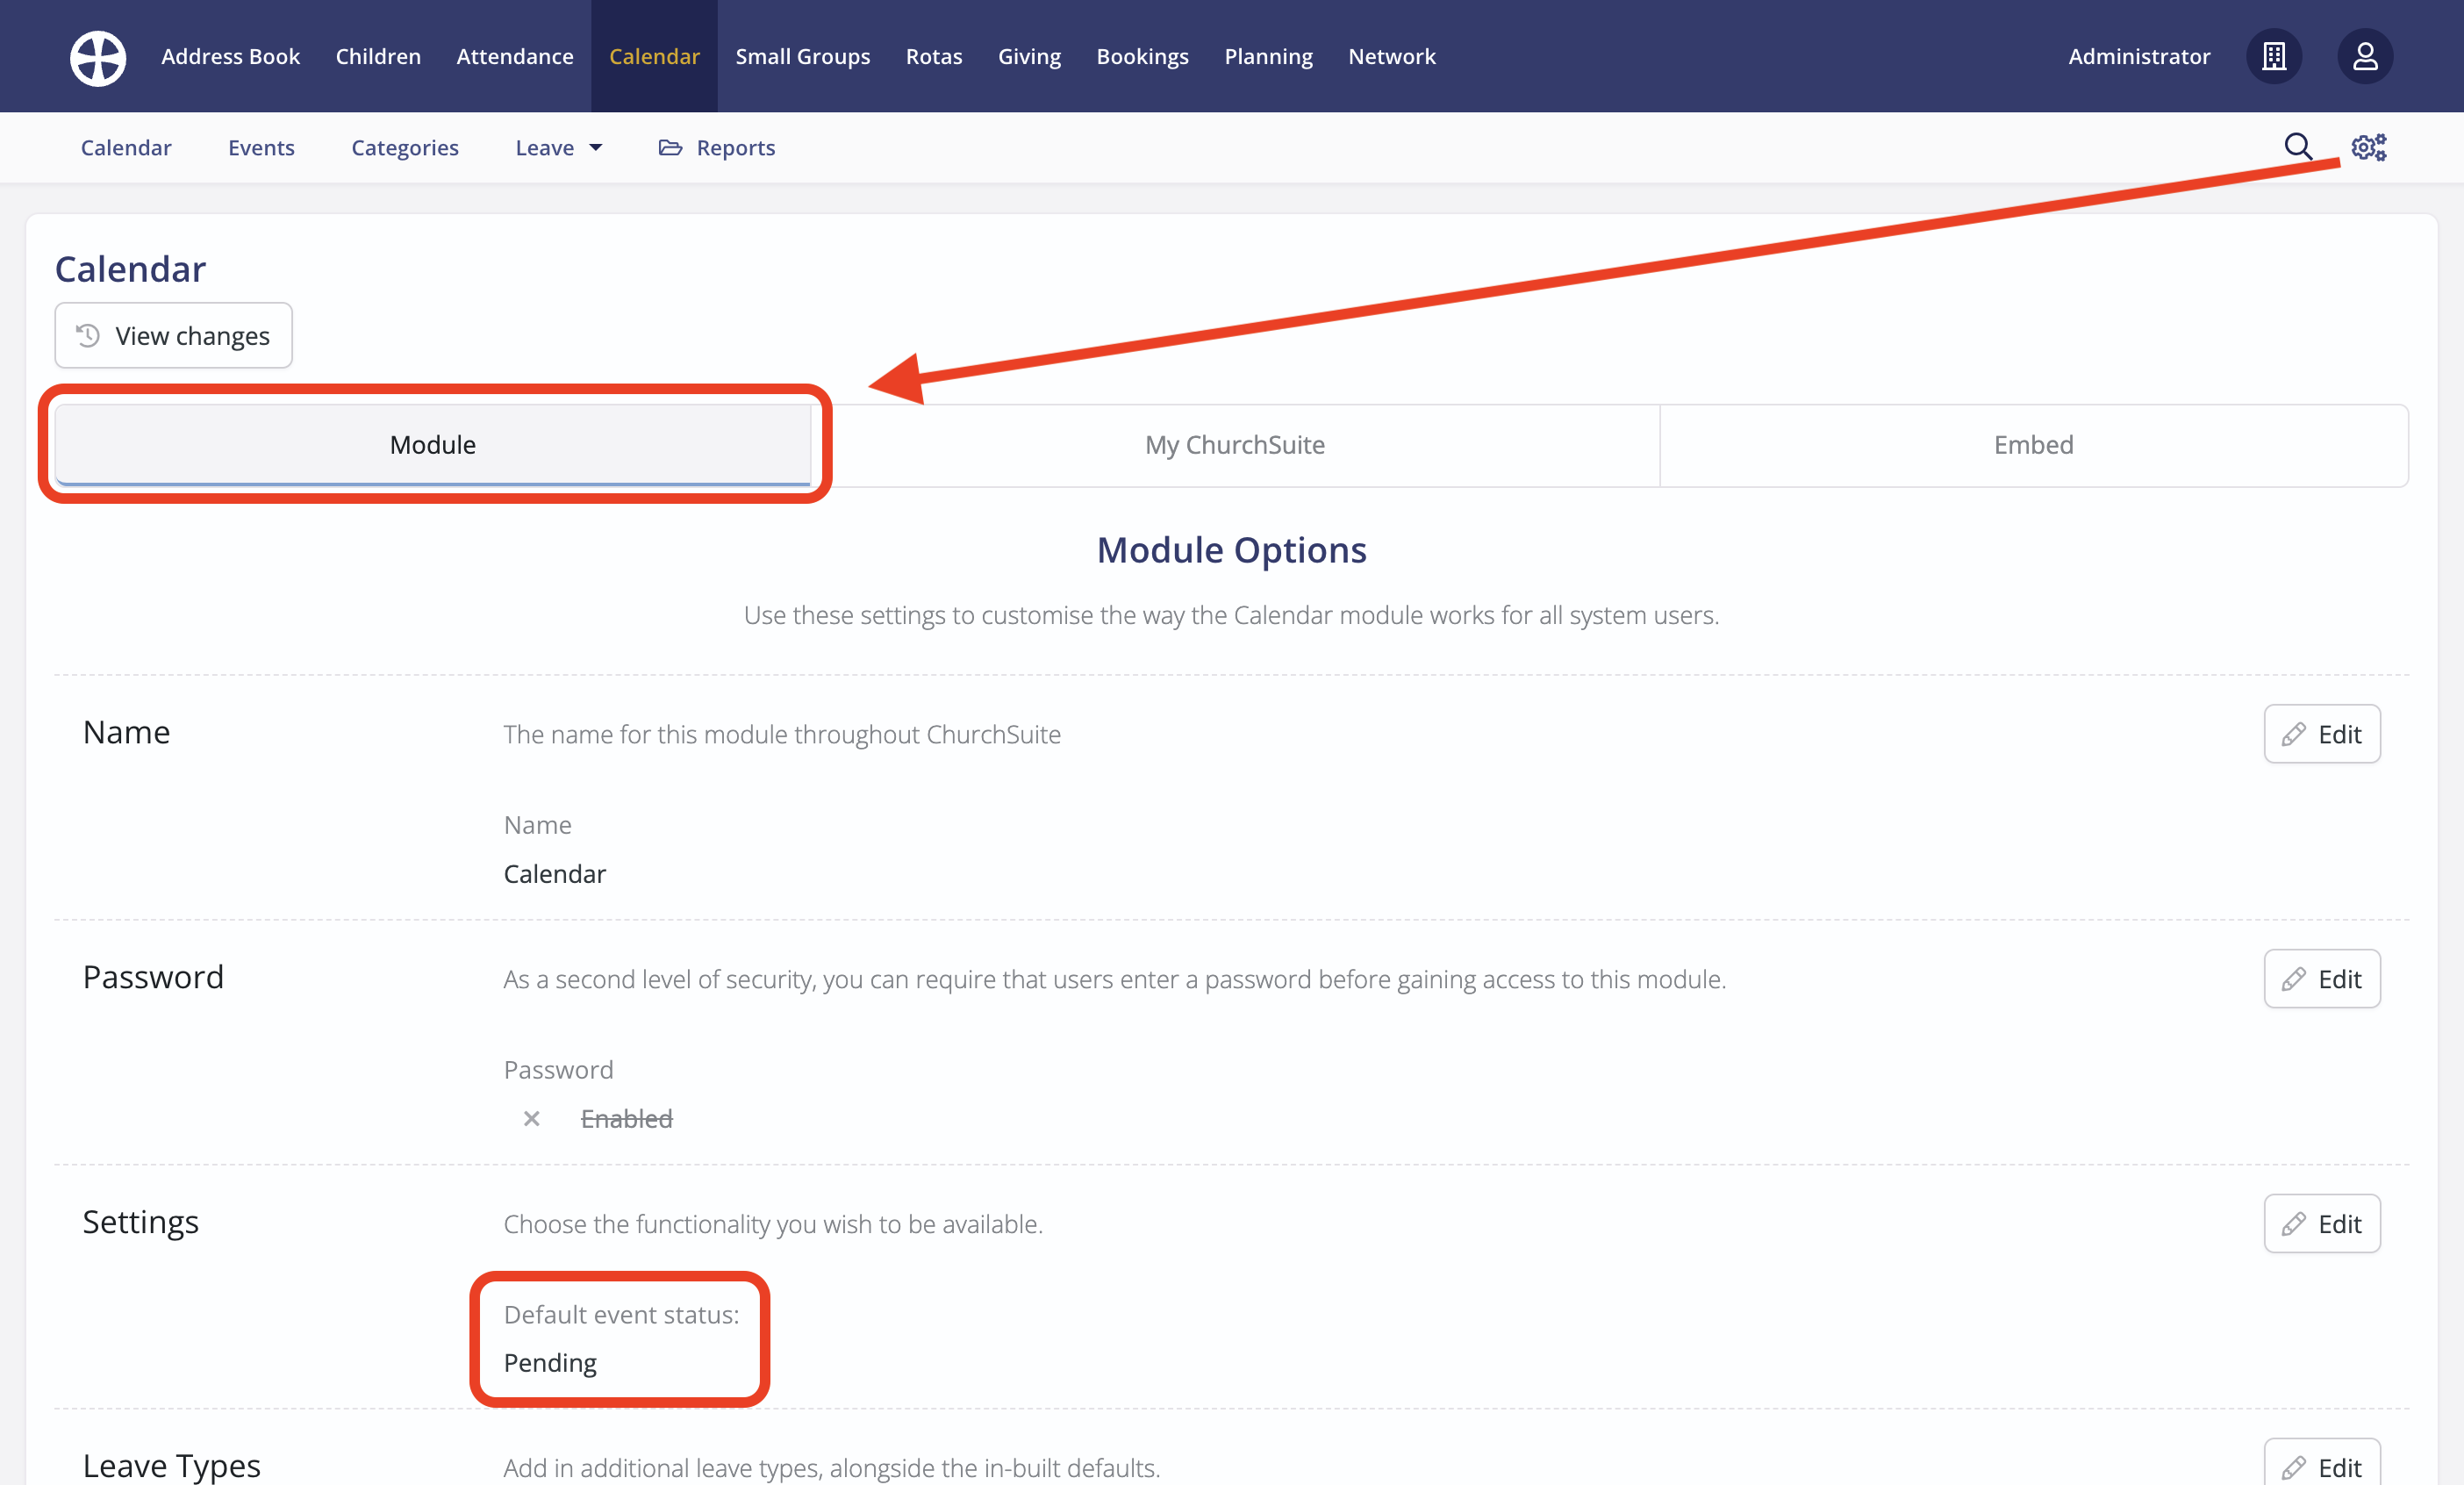The width and height of the screenshot is (2464, 1485).
Task: Click View changes history button
Action: [x=173, y=336]
